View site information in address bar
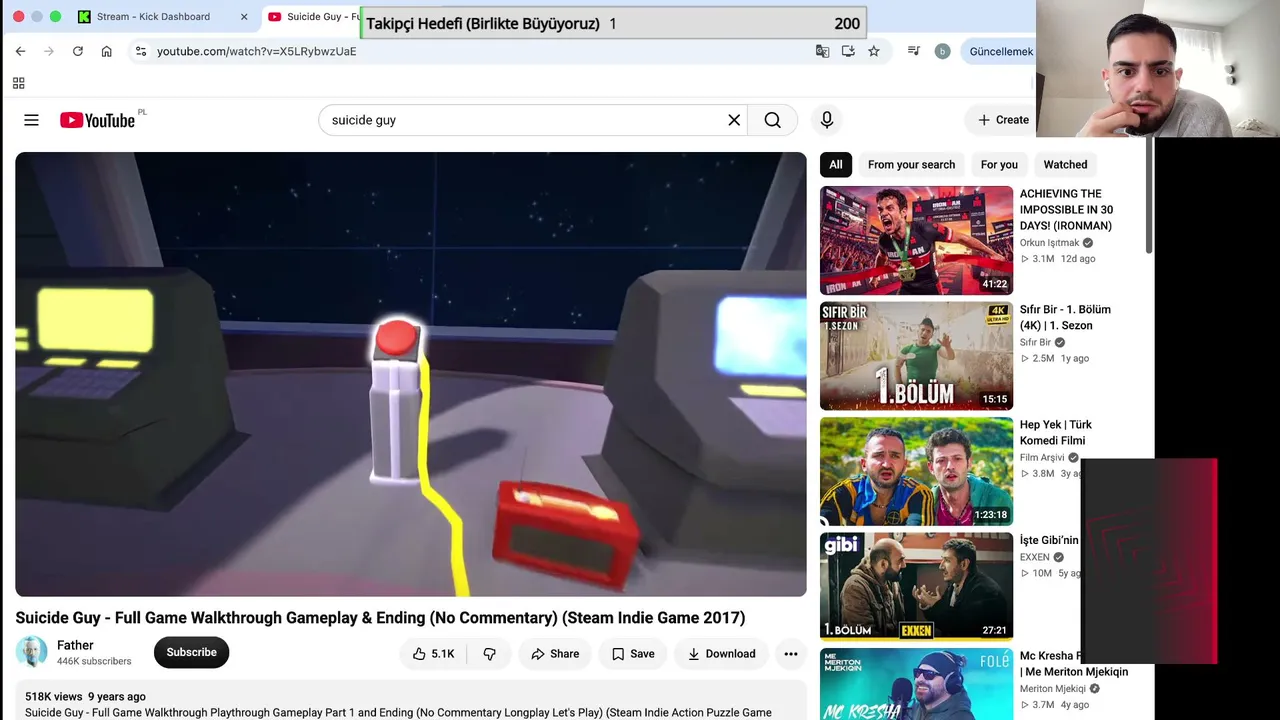Screen dimensions: 1280x720 point(141,51)
